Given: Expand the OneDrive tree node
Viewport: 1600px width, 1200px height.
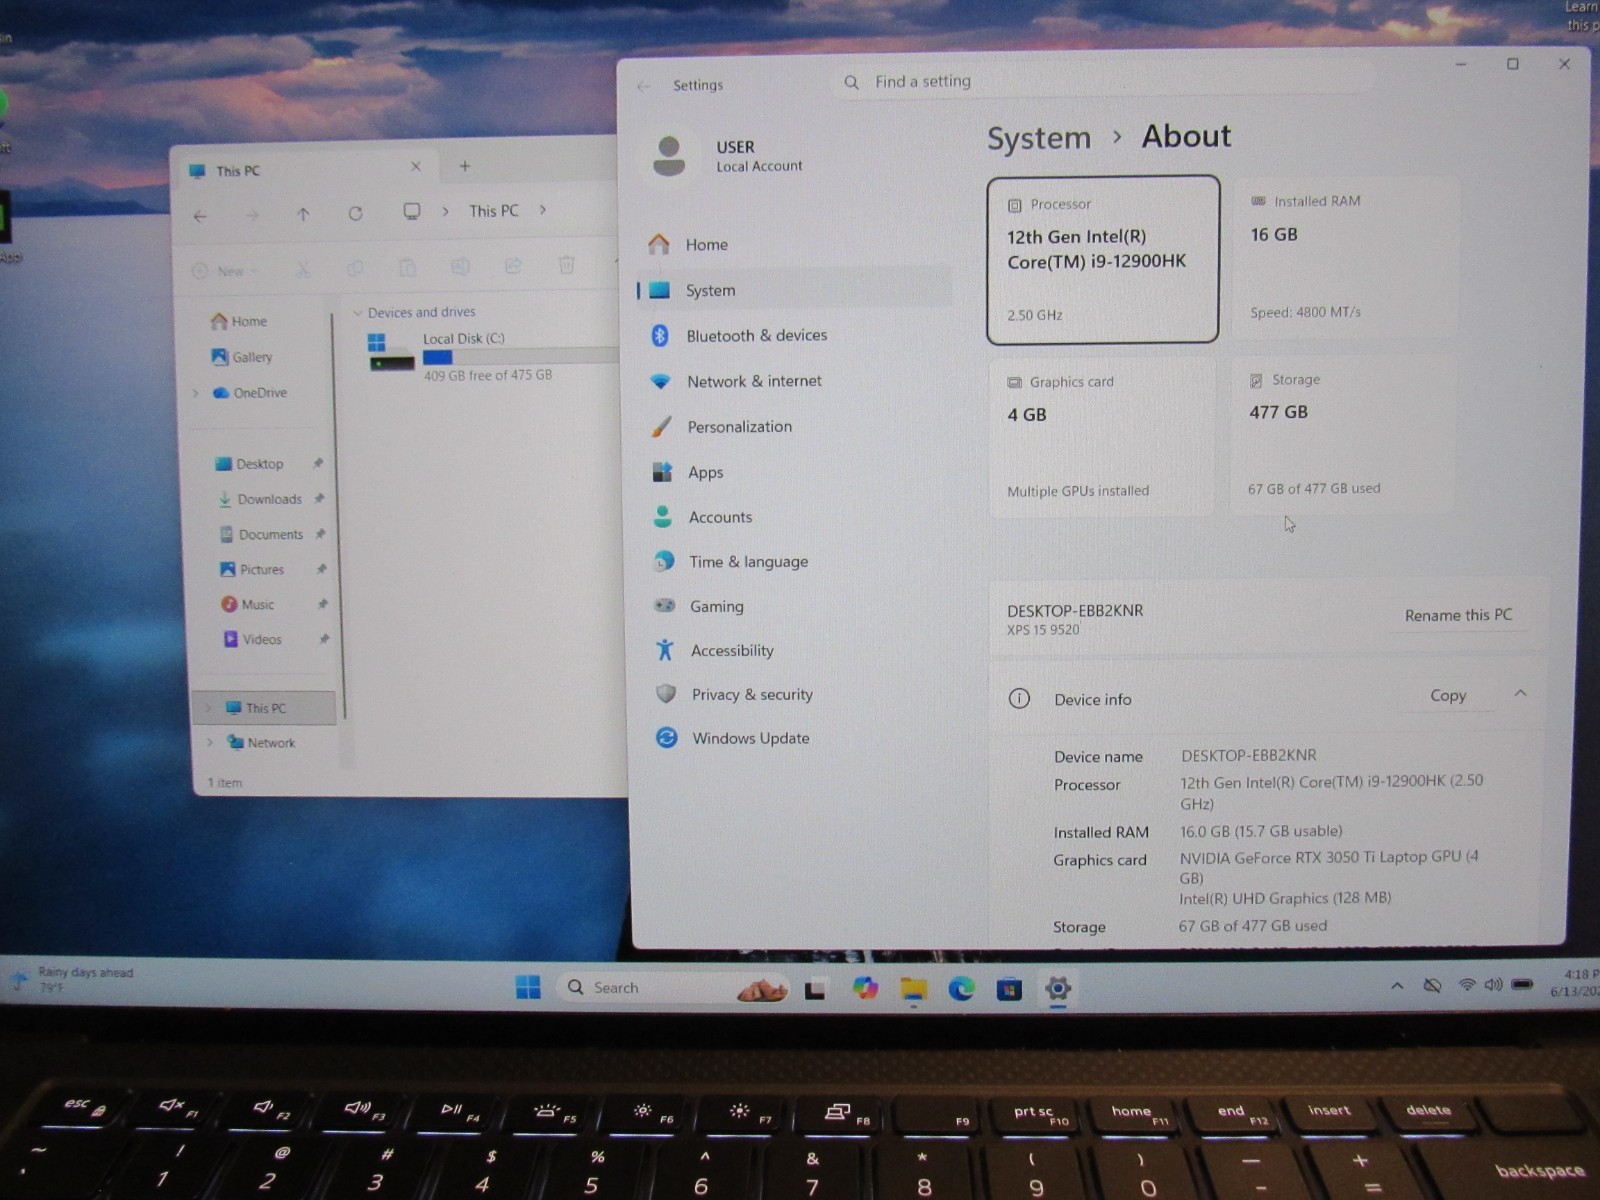Looking at the screenshot, I should click(x=196, y=393).
